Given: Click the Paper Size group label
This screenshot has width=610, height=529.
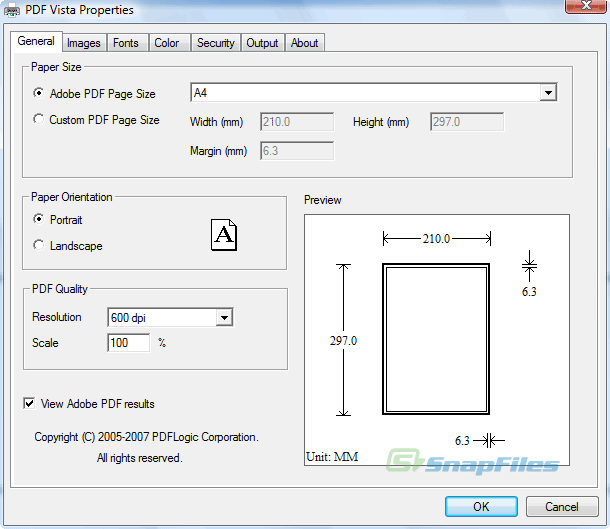Looking at the screenshot, I should [56, 67].
